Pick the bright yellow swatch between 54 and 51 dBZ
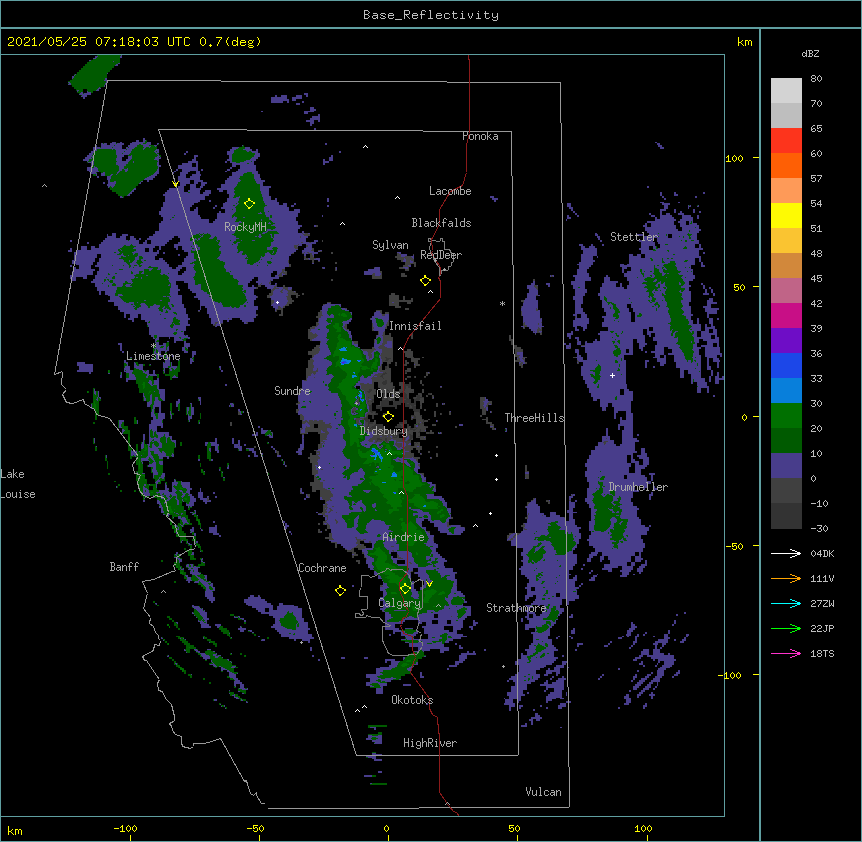 point(786,215)
